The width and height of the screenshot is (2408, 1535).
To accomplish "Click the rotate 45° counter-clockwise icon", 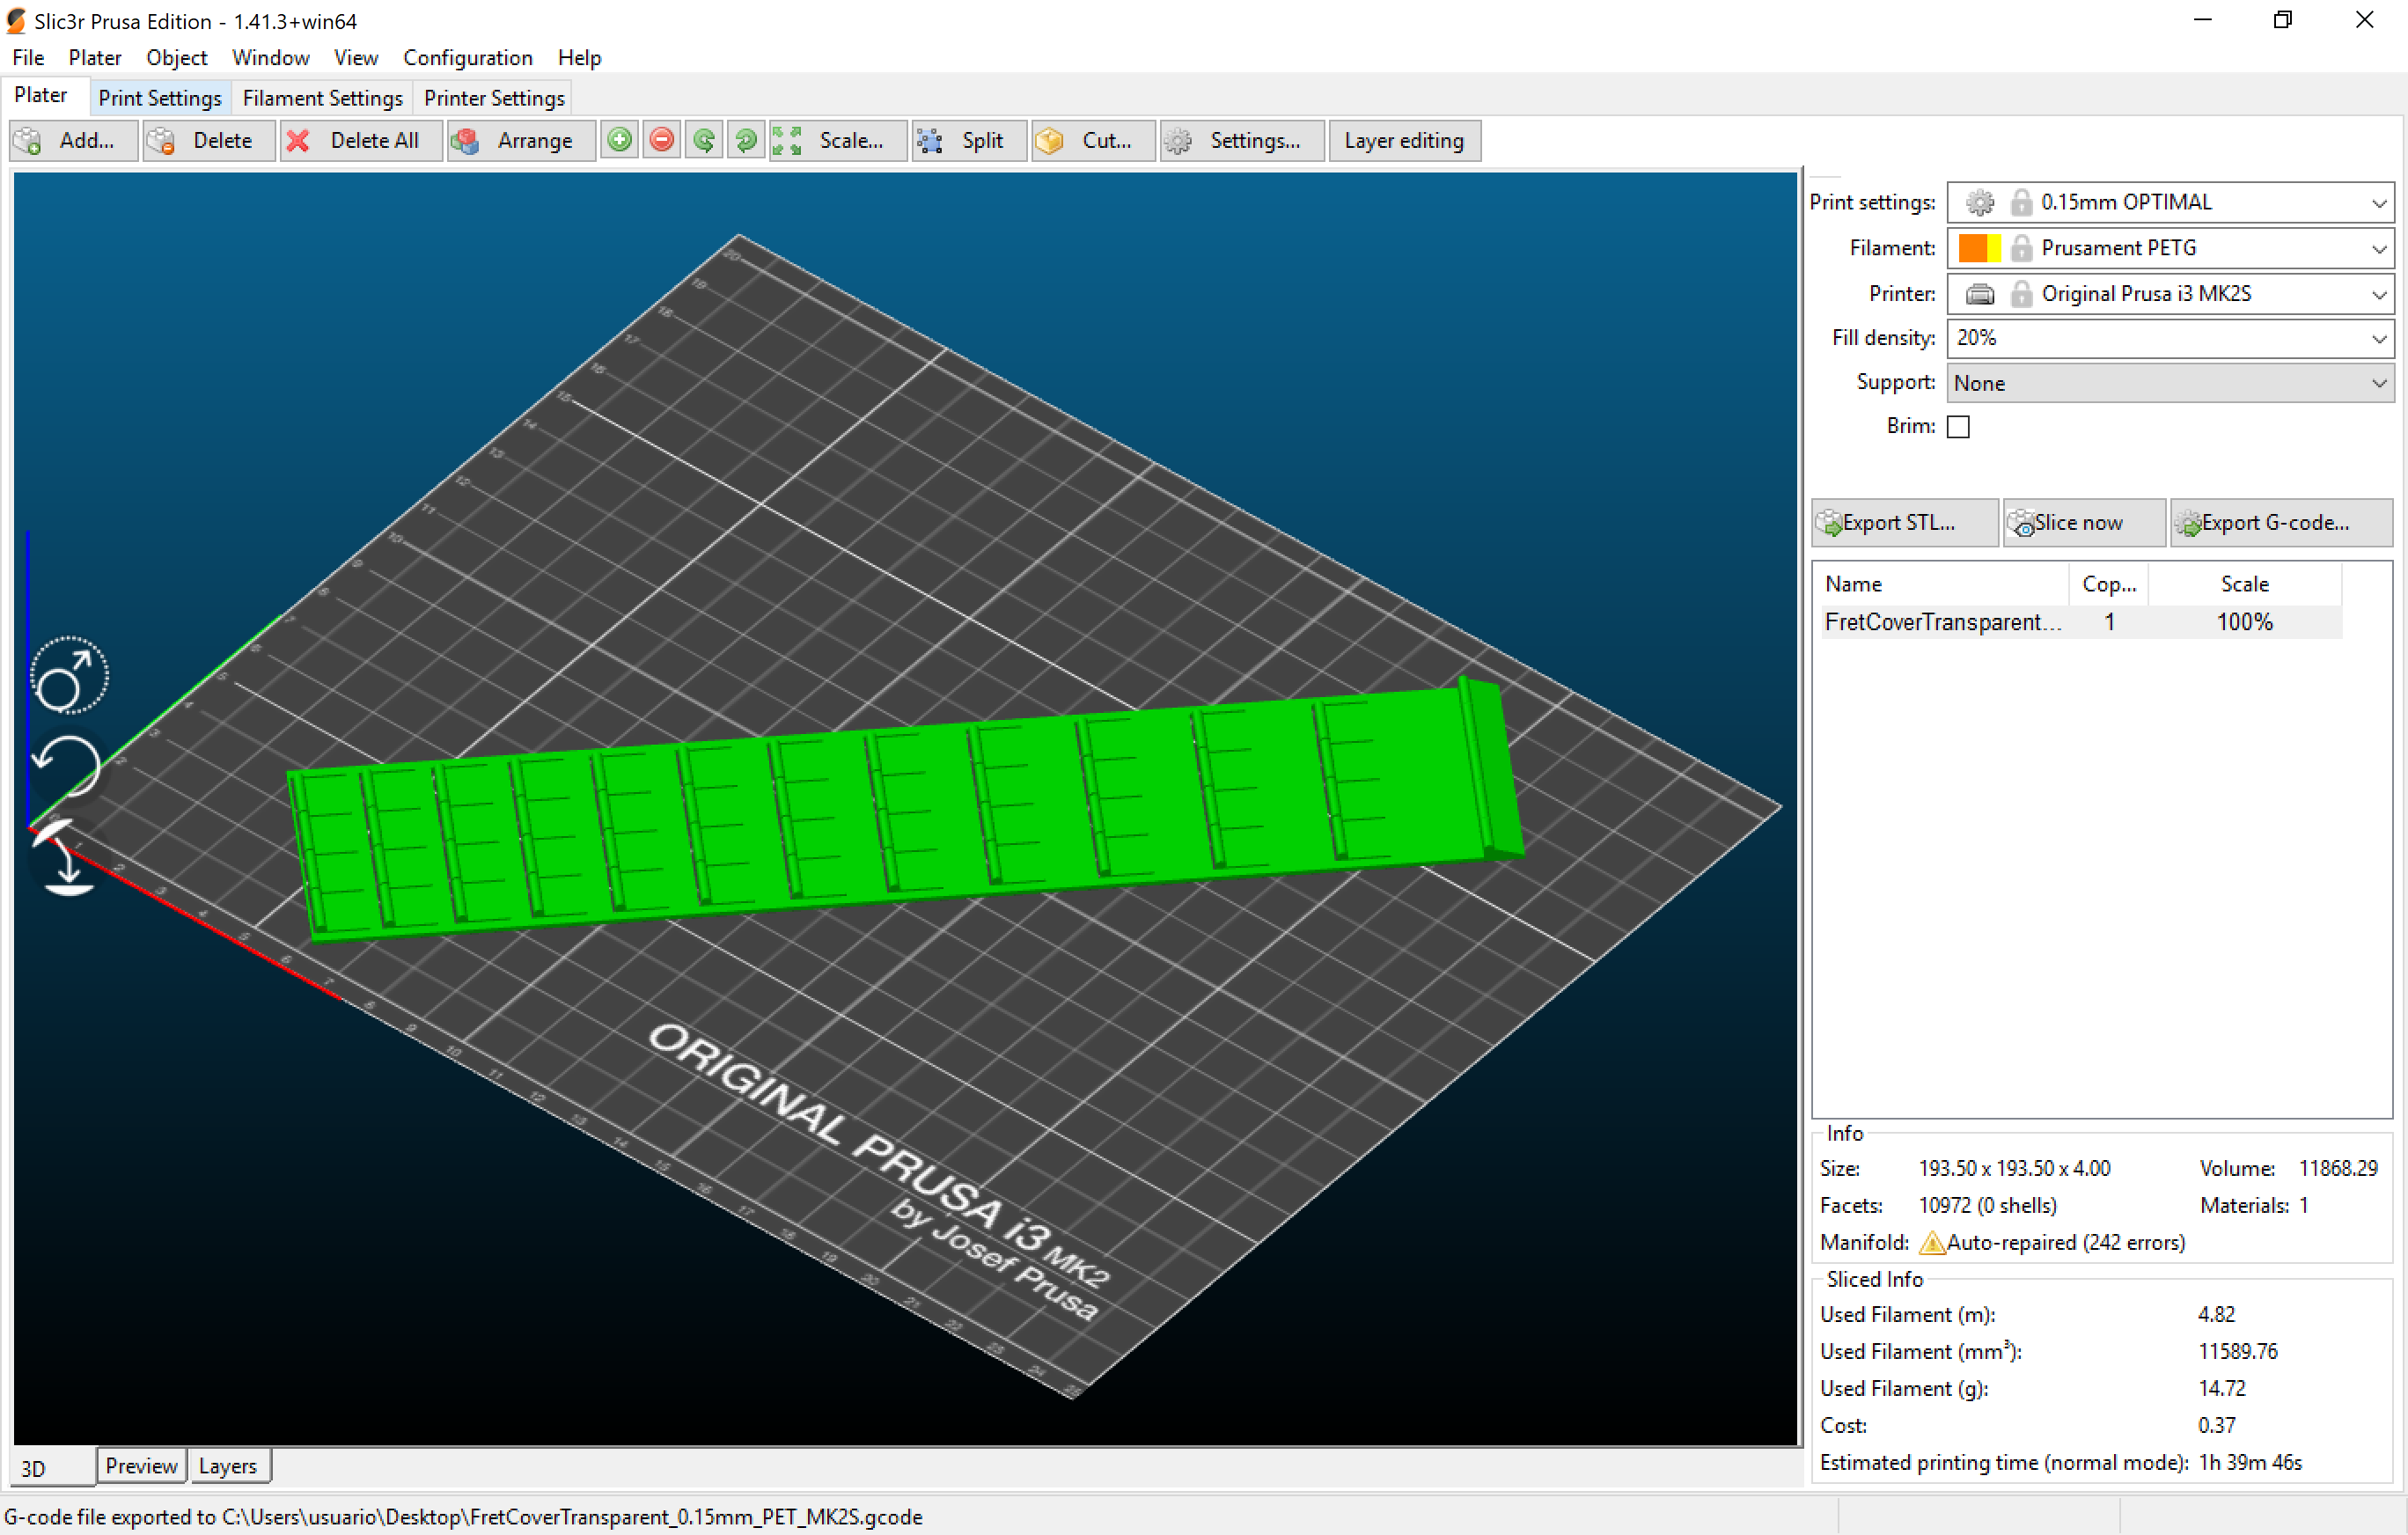I will tap(704, 140).
